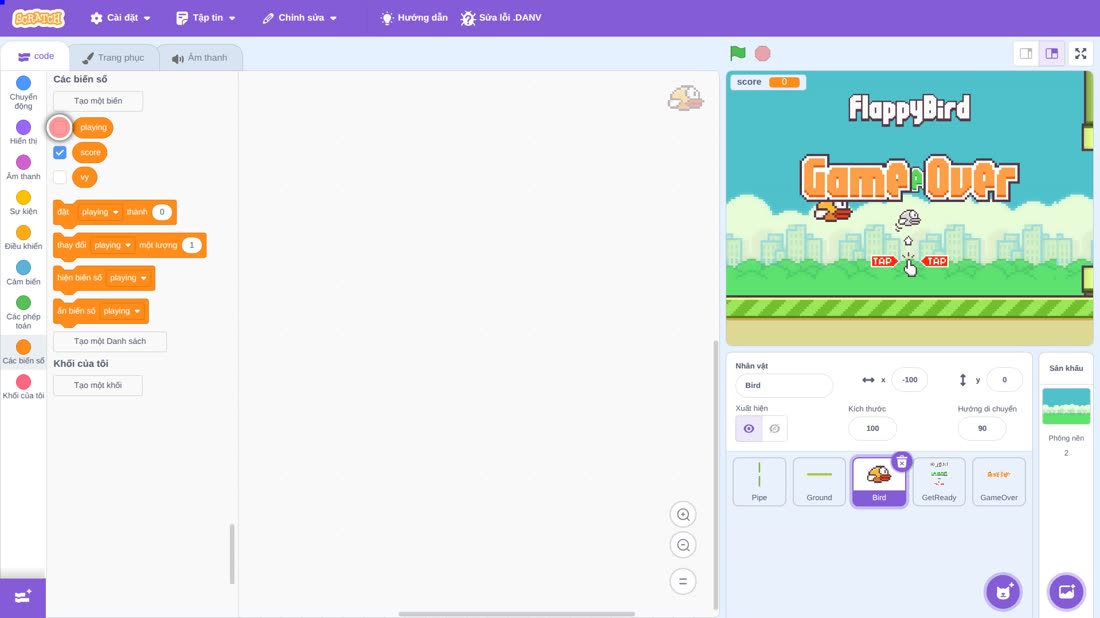Toggle the playing variable checkbox
The width and height of the screenshot is (1100, 618).
[60, 127]
